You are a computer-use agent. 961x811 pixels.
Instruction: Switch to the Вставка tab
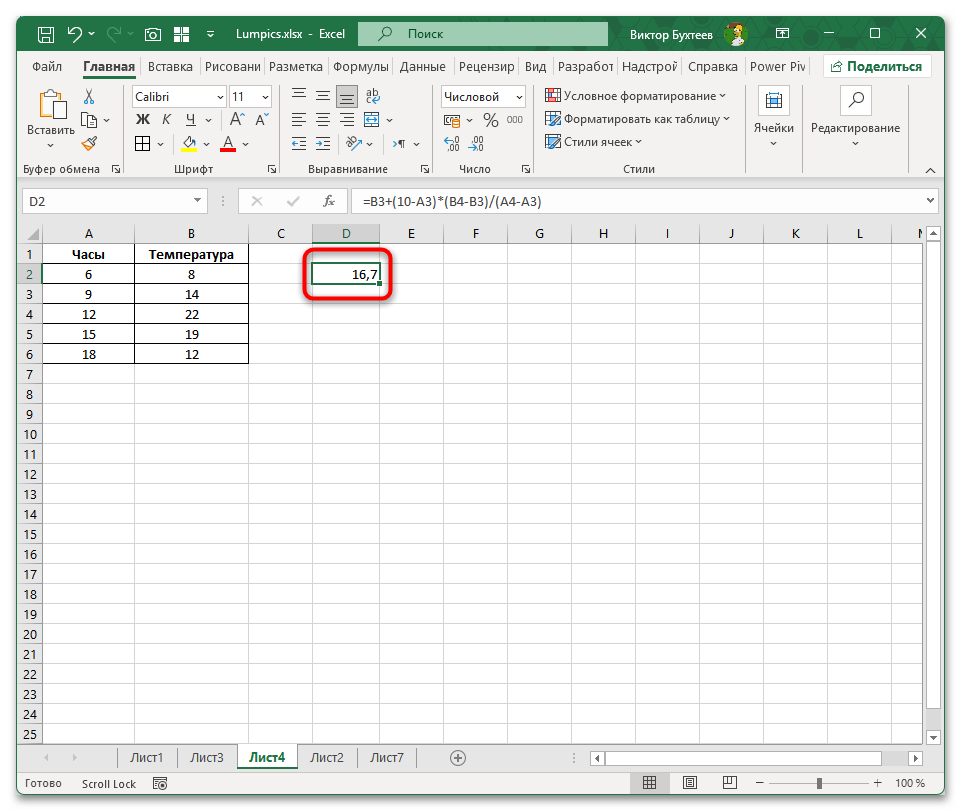tap(170, 67)
